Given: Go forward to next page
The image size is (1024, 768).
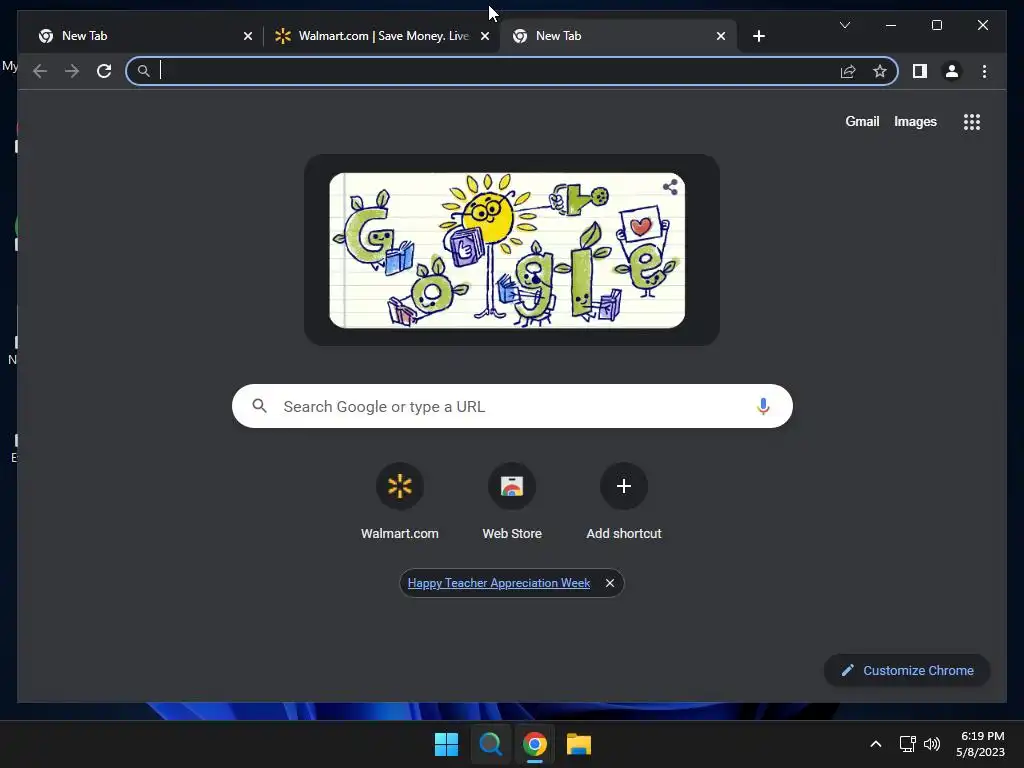Looking at the screenshot, I should (72, 71).
